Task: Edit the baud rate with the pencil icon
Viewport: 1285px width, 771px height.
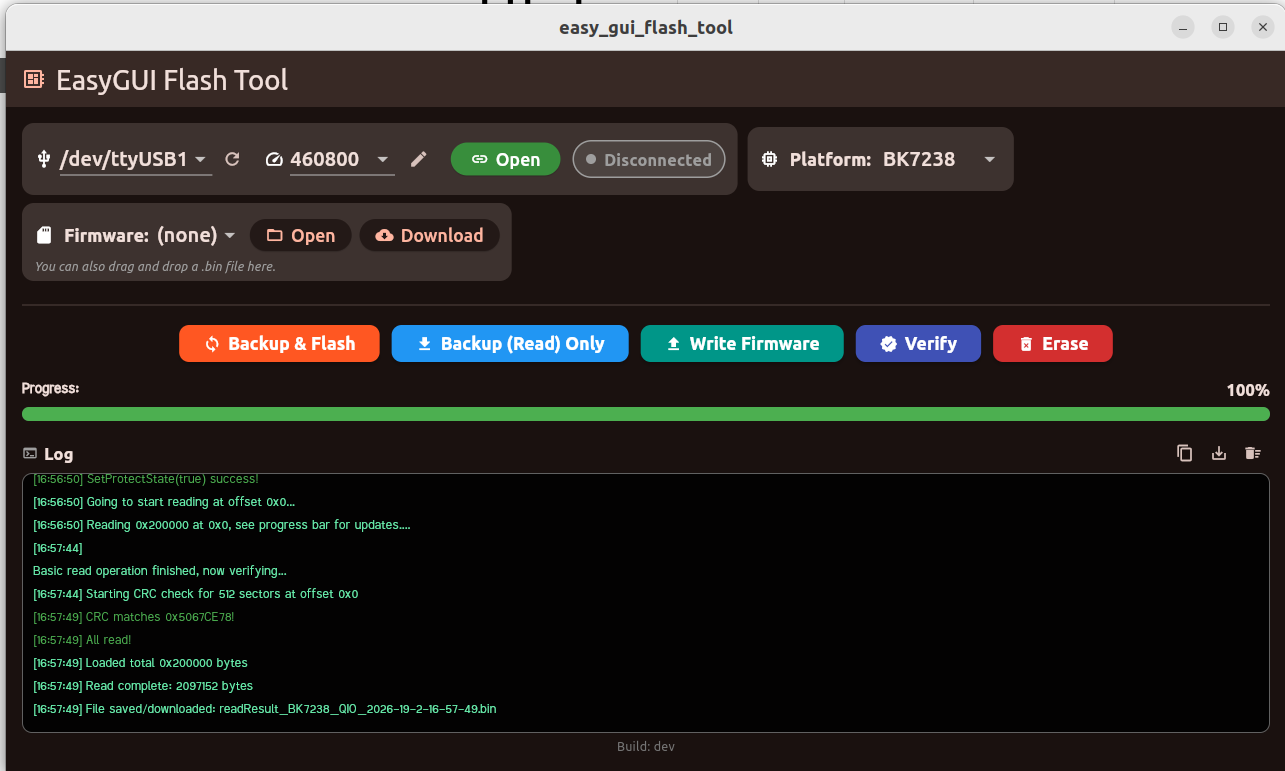Action: [419, 159]
